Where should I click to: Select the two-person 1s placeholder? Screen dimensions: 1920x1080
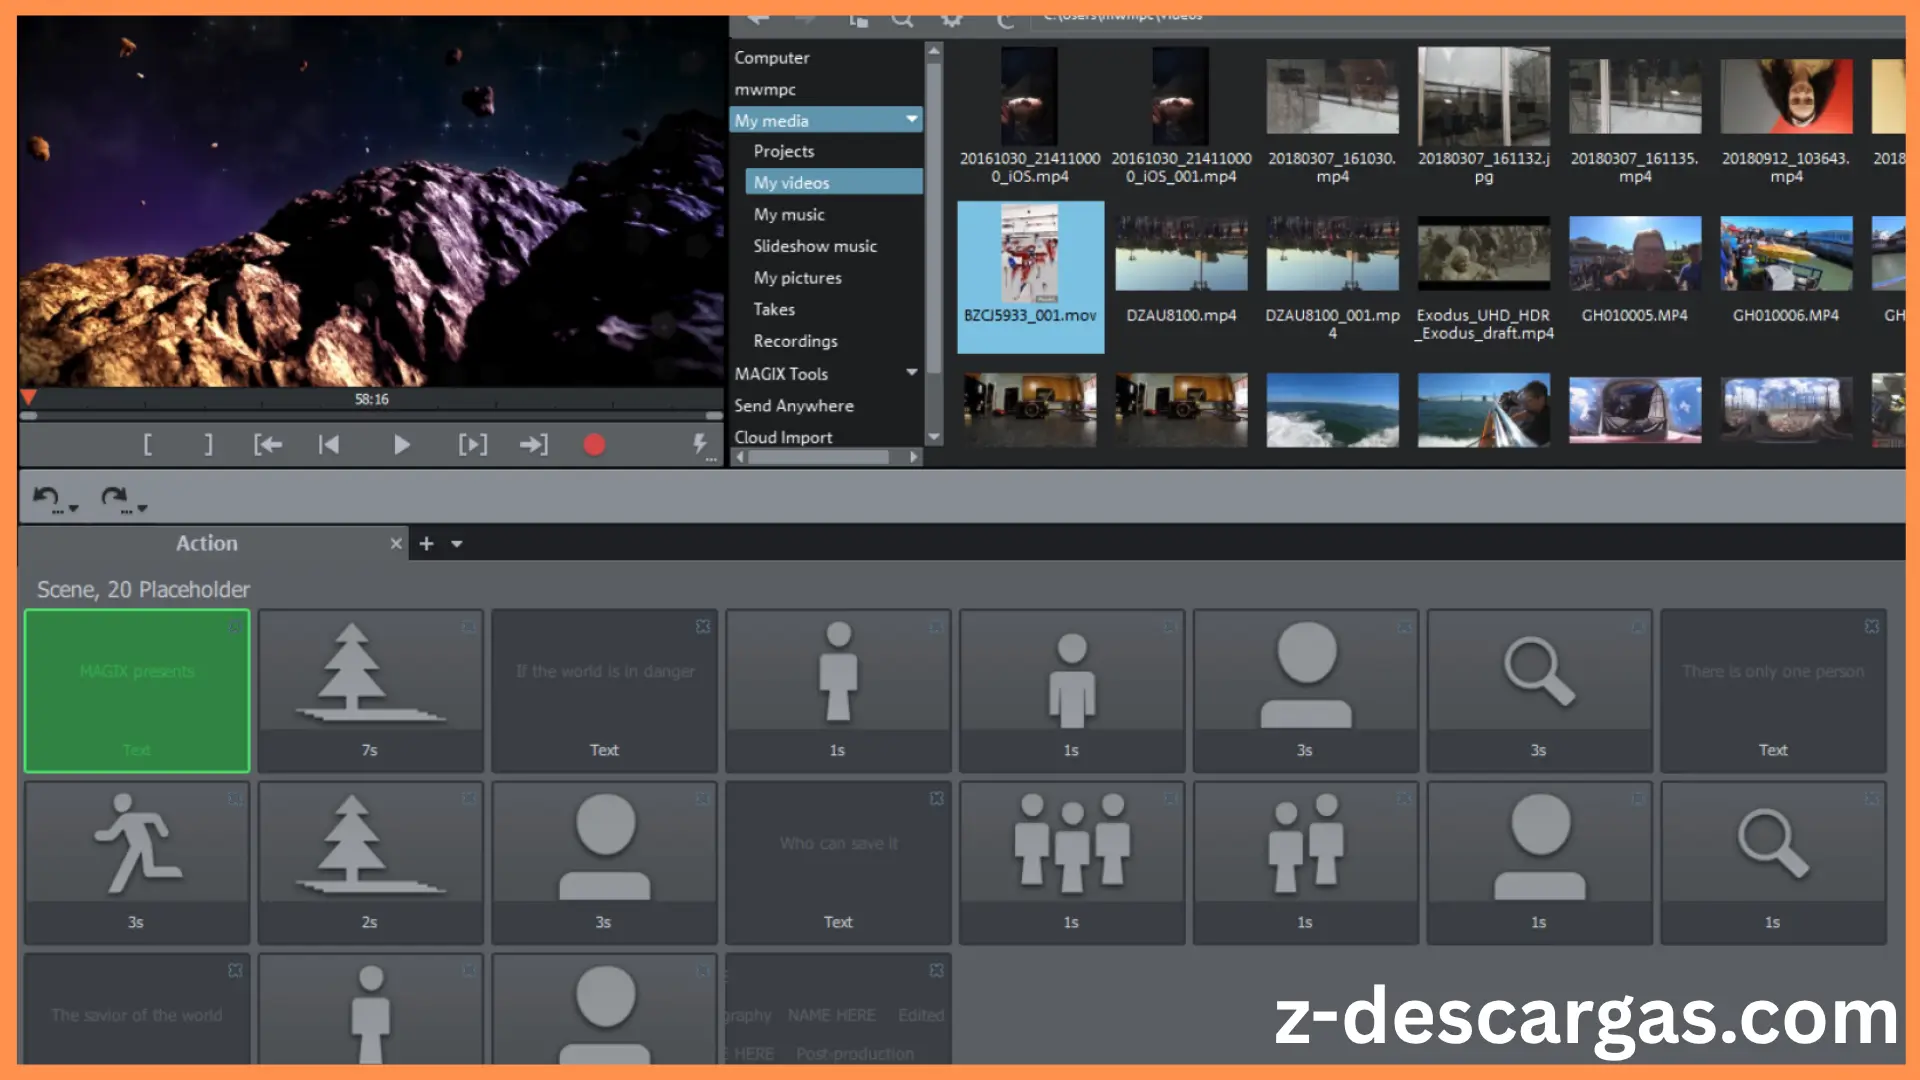pos(1305,862)
